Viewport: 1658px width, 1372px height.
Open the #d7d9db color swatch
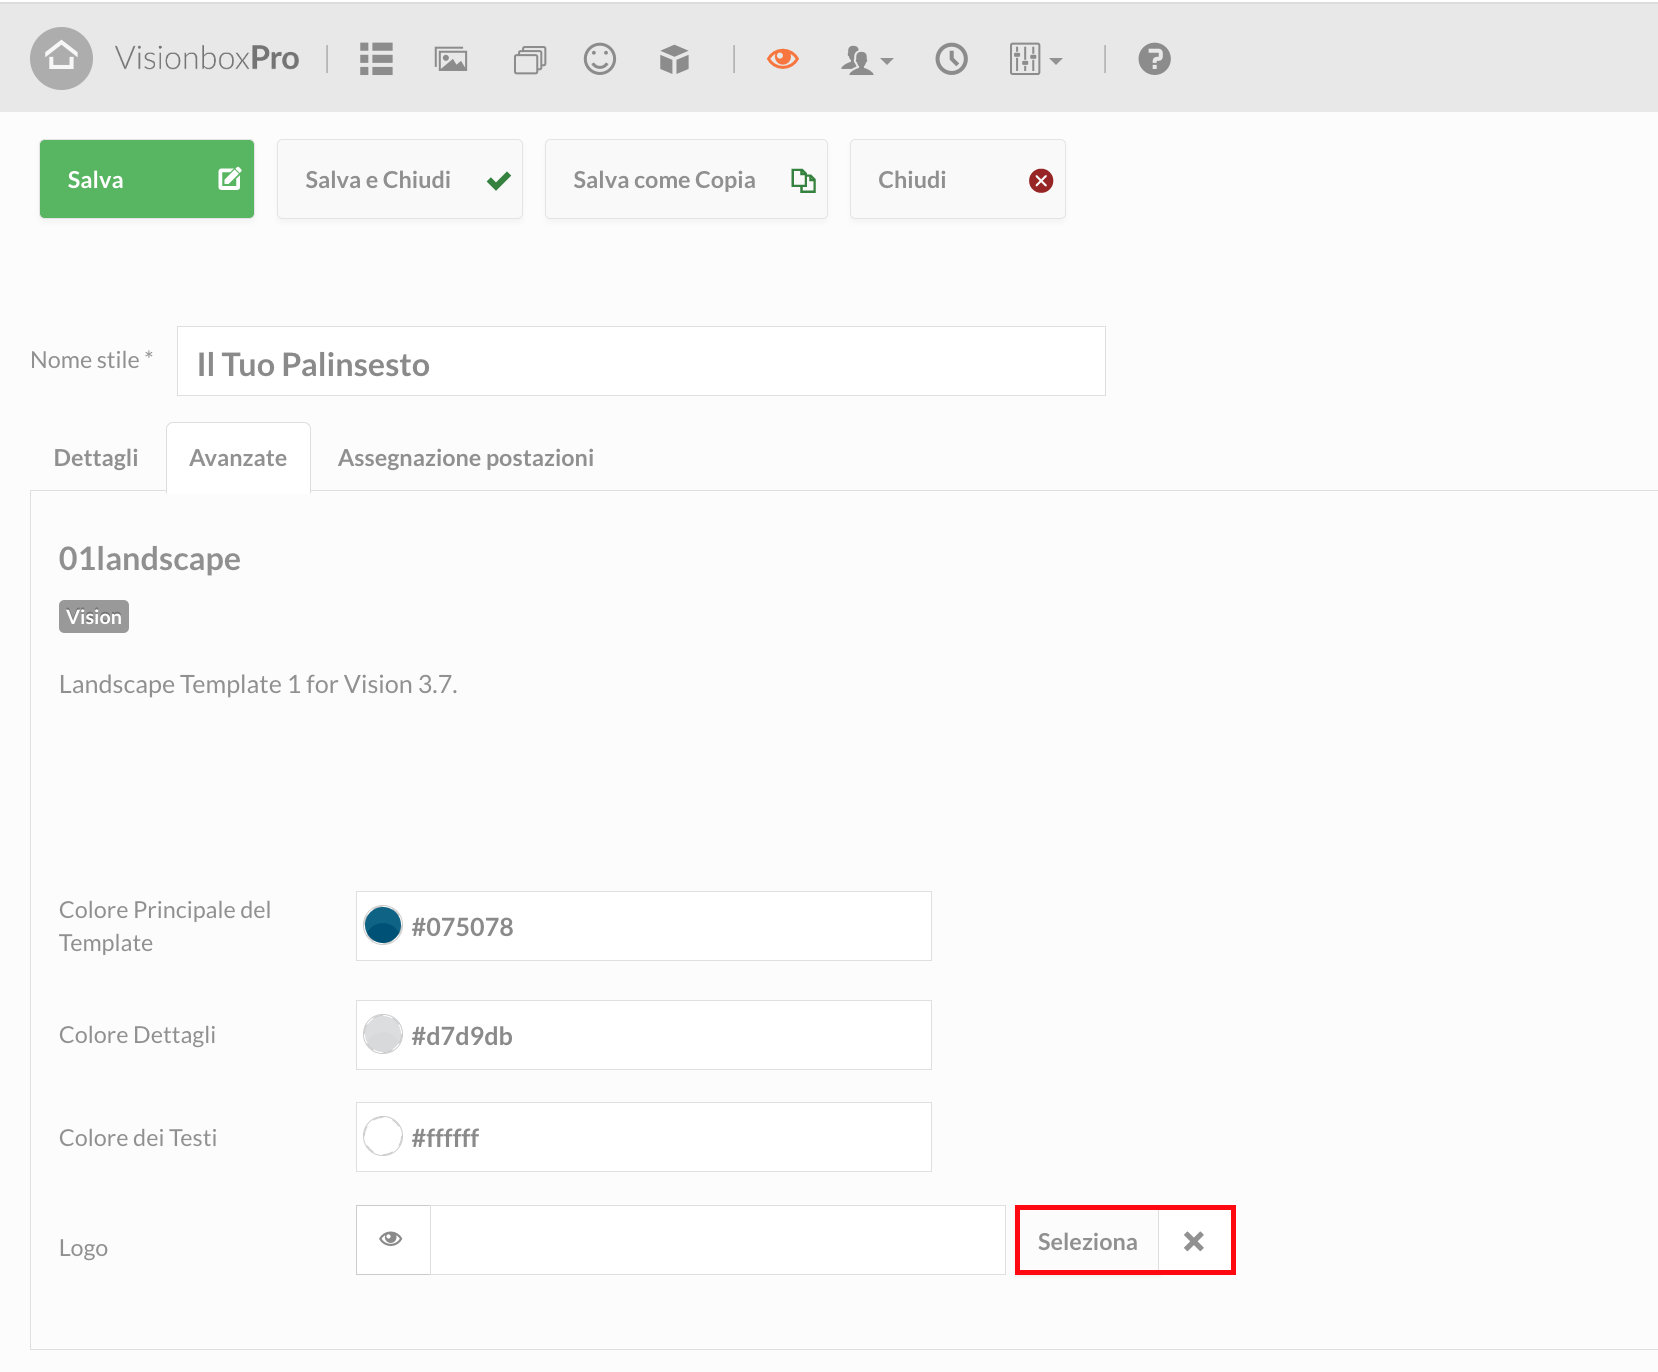(x=383, y=1034)
